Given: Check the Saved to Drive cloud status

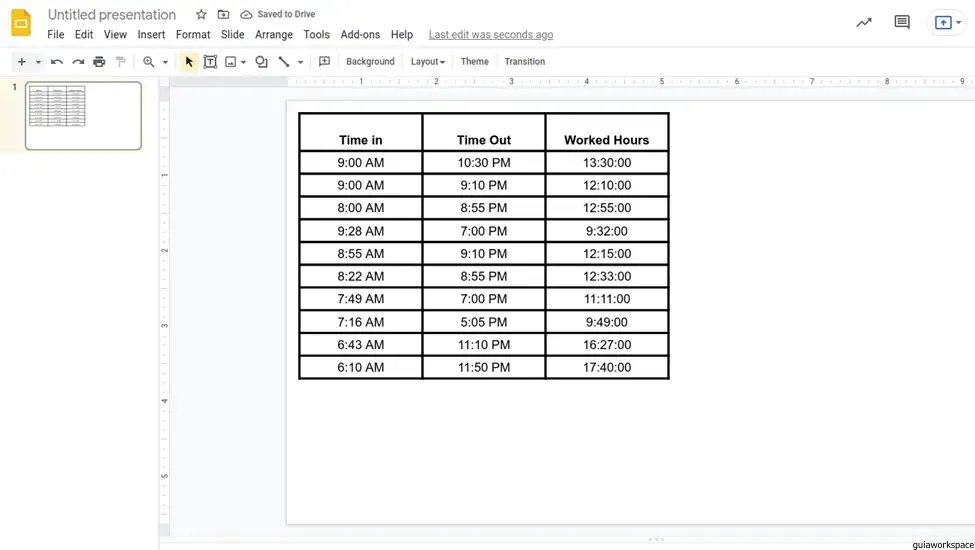Looking at the screenshot, I should [x=278, y=14].
